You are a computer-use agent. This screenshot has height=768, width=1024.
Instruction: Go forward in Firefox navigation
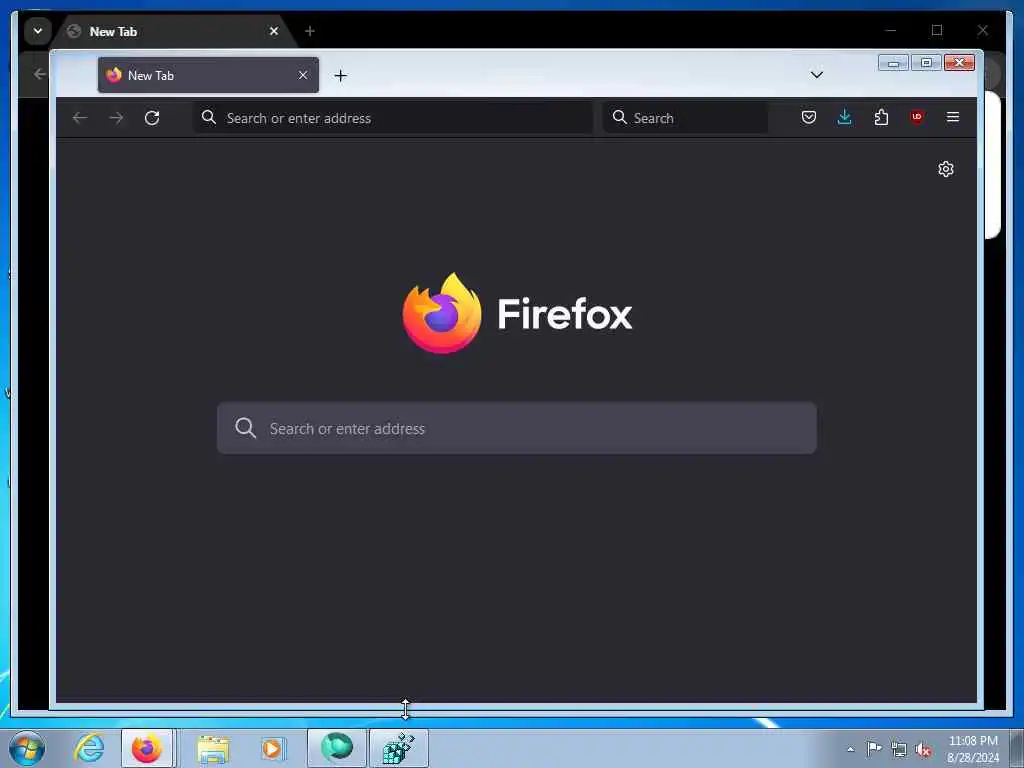pos(116,118)
